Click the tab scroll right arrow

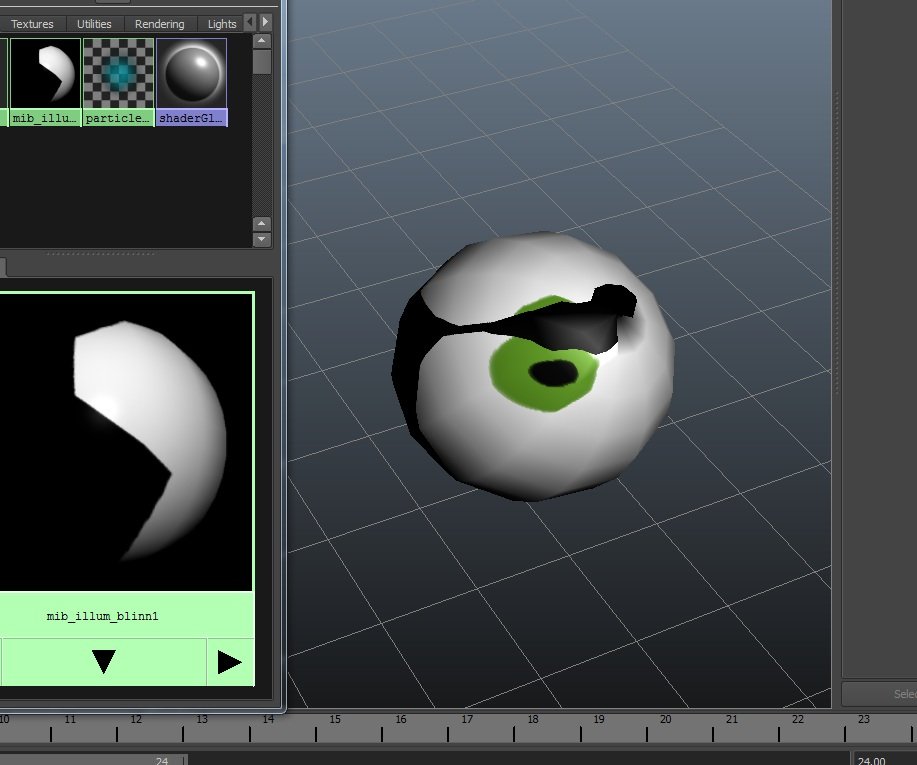click(266, 22)
